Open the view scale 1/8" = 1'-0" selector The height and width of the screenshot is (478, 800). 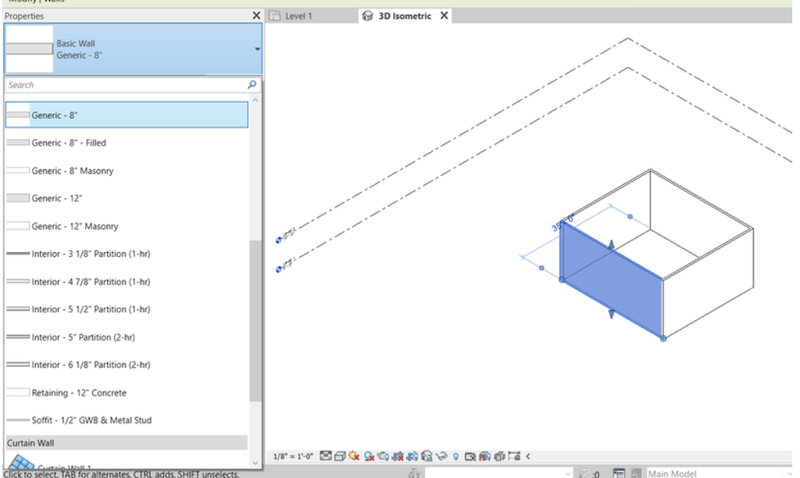(x=293, y=457)
